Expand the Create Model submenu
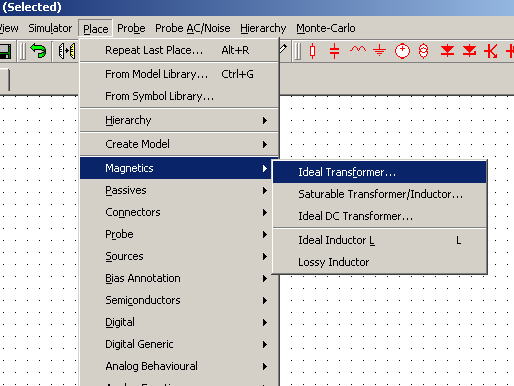 click(x=179, y=144)
